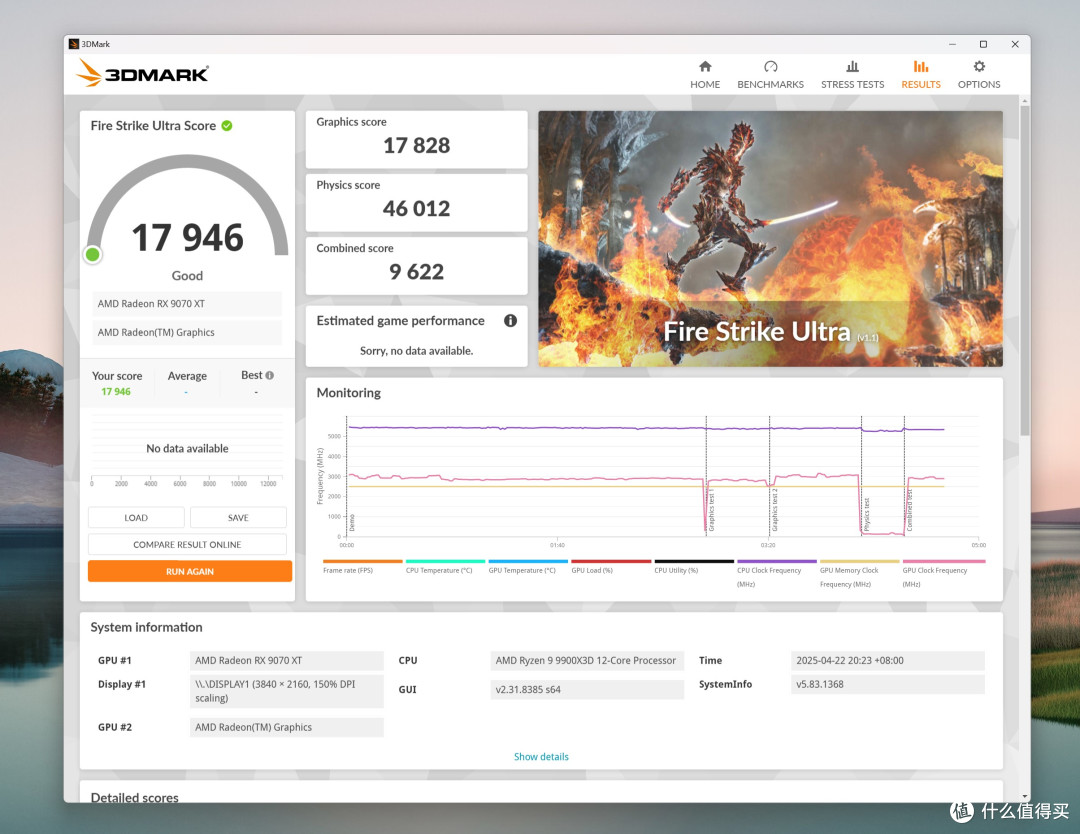
Task: Click the LOAD button
Action: click(136, 518)
